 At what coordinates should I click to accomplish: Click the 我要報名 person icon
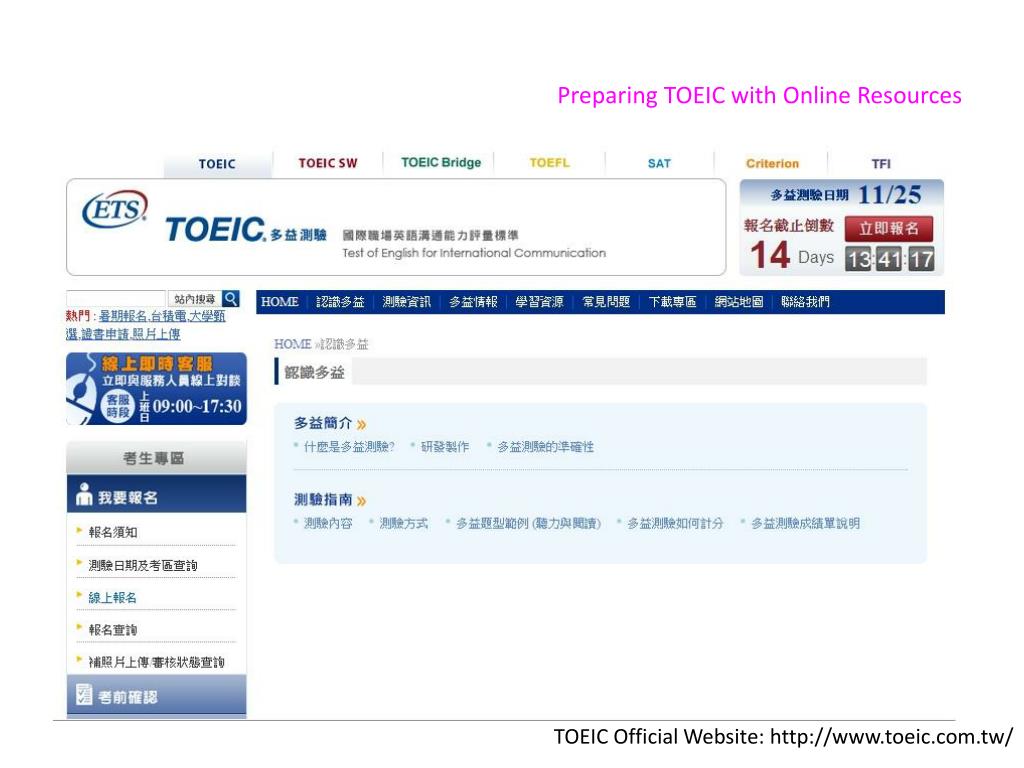[84, 494]
